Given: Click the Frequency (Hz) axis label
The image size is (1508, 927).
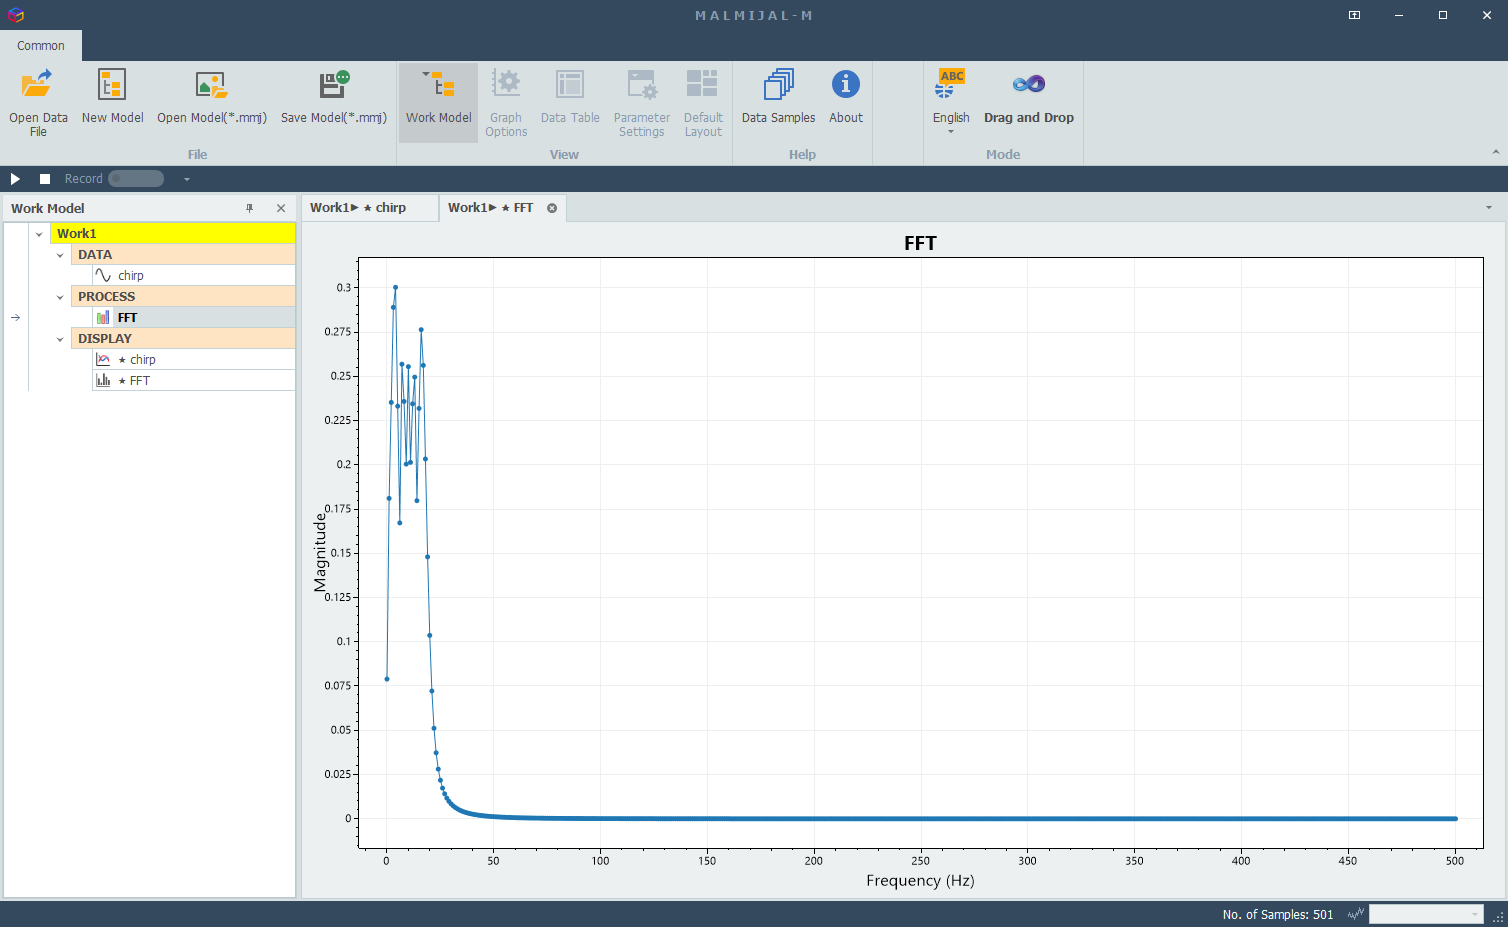Looking at the screenshot, I should point(920,881).
